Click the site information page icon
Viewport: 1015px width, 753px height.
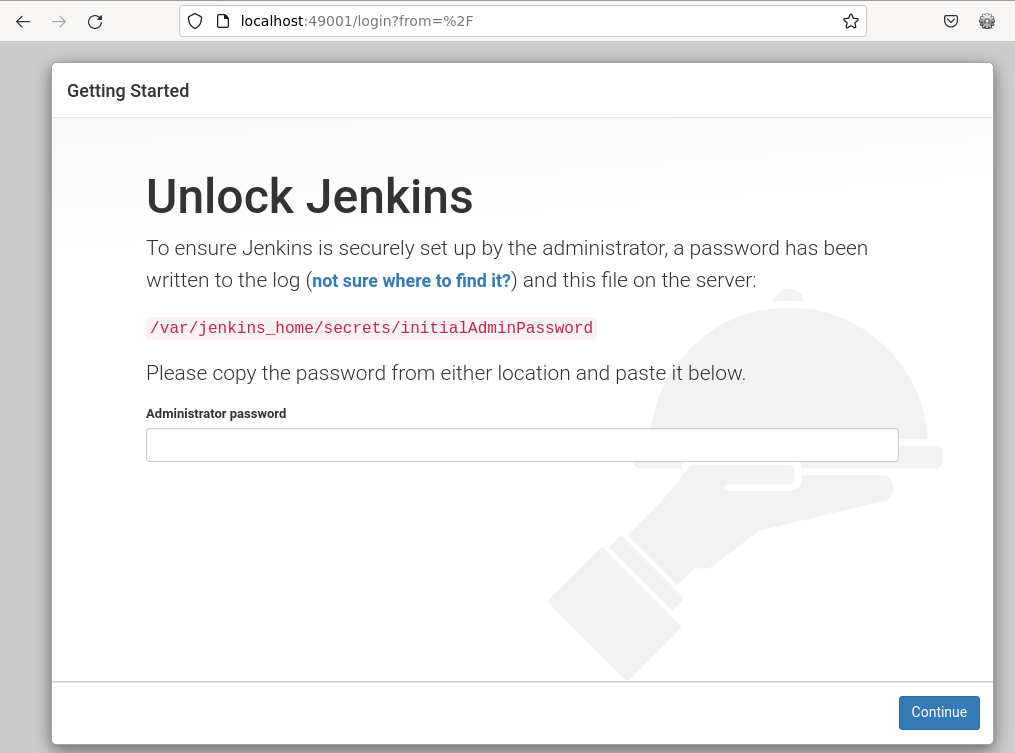point(223,21)
